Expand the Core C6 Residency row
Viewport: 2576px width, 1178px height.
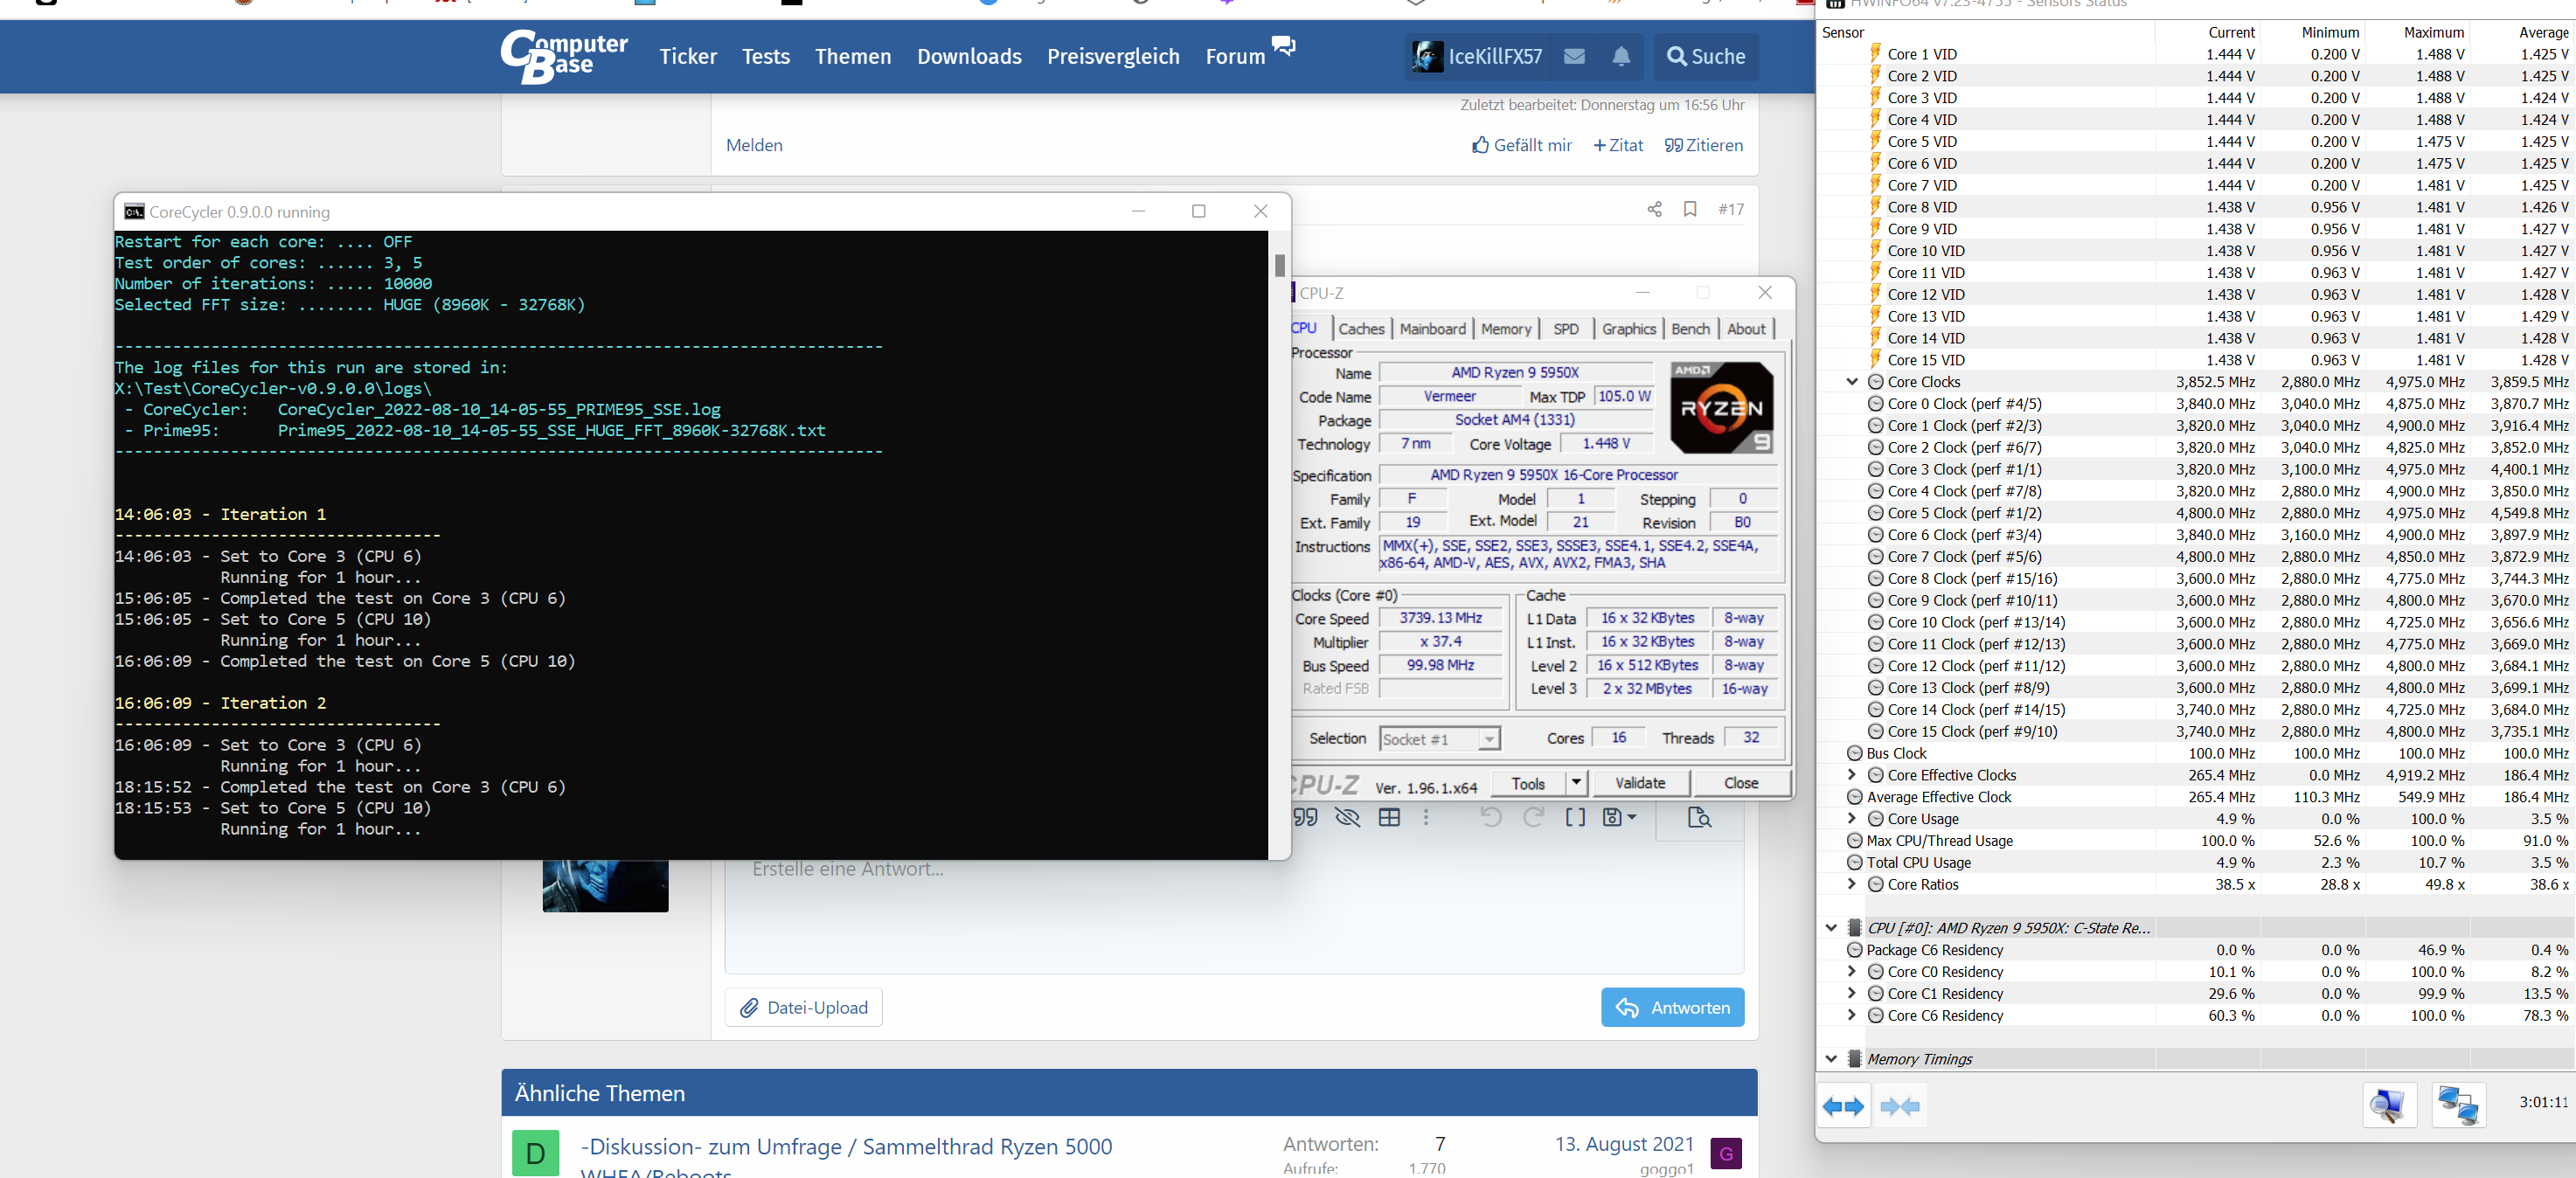coord(1852,1016)
